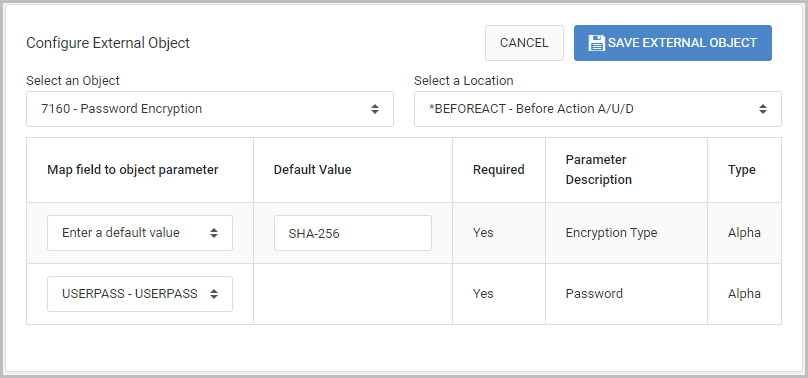Open the Select a Location dropdown

pos(598,109)
